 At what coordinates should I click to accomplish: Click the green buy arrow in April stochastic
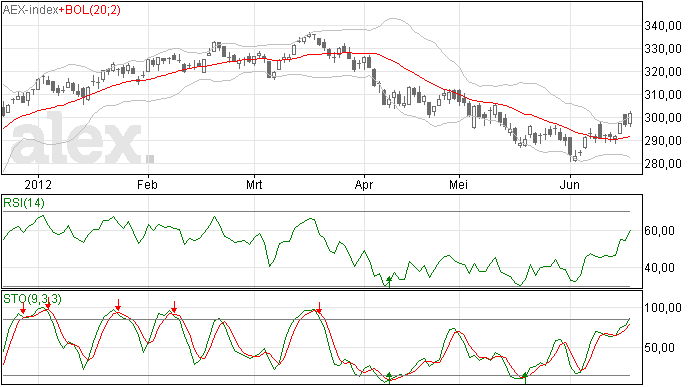click(389, 378)
